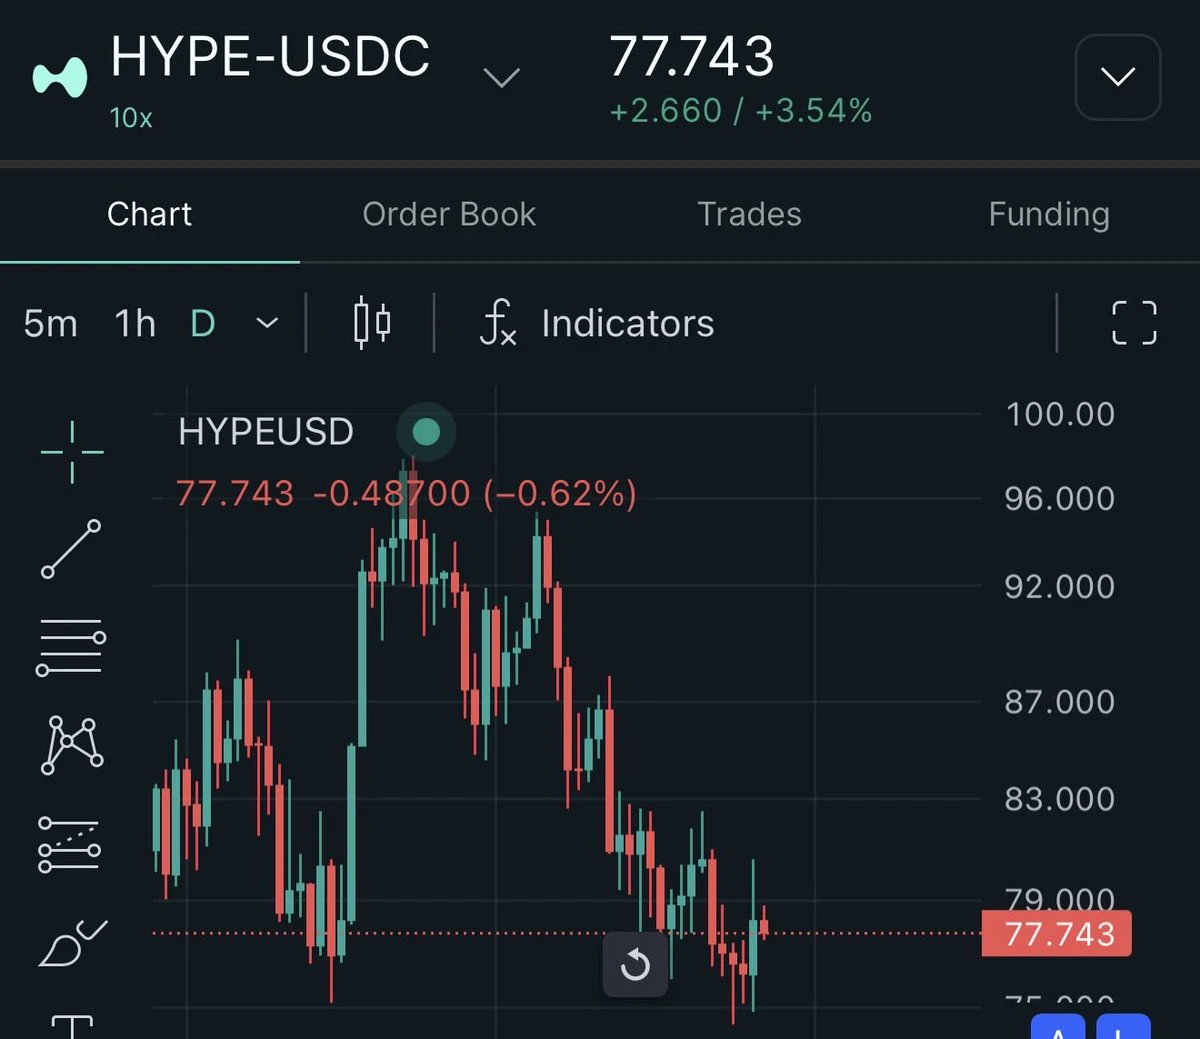Switch to the Order Book tab

click(449, 214)
